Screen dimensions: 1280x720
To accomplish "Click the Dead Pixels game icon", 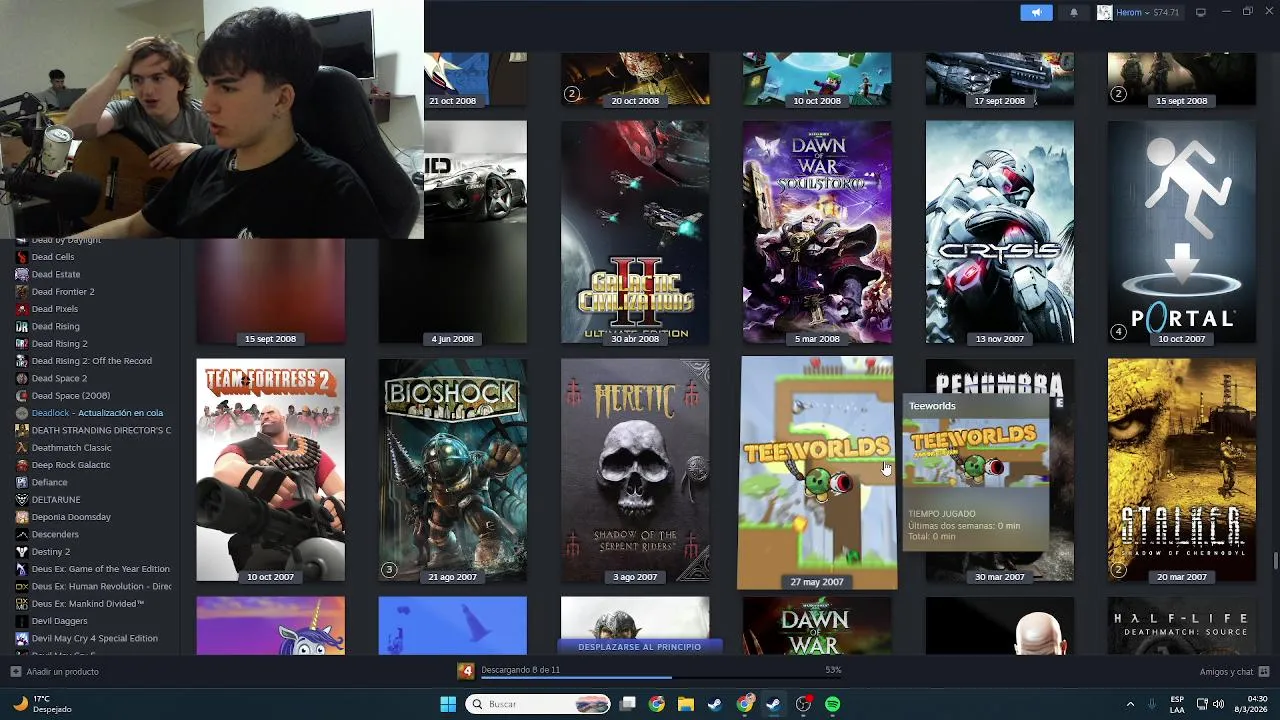I will tap(22, 309).
